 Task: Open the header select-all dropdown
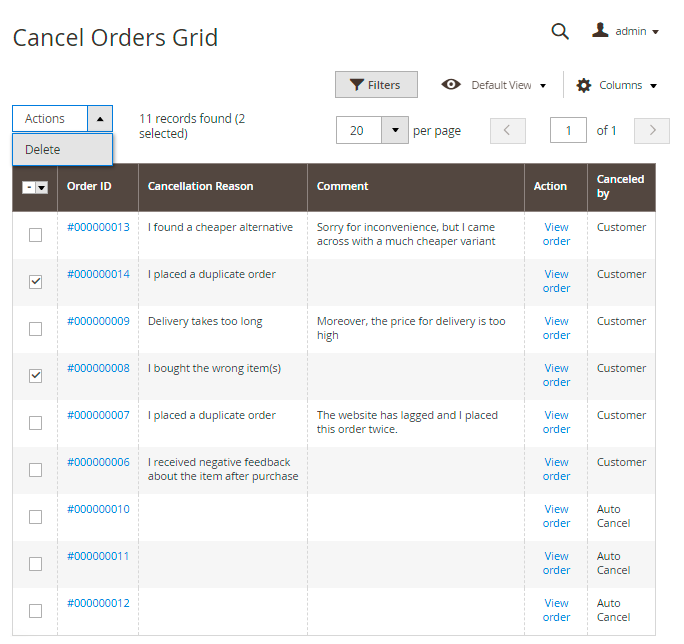[41, 187]
